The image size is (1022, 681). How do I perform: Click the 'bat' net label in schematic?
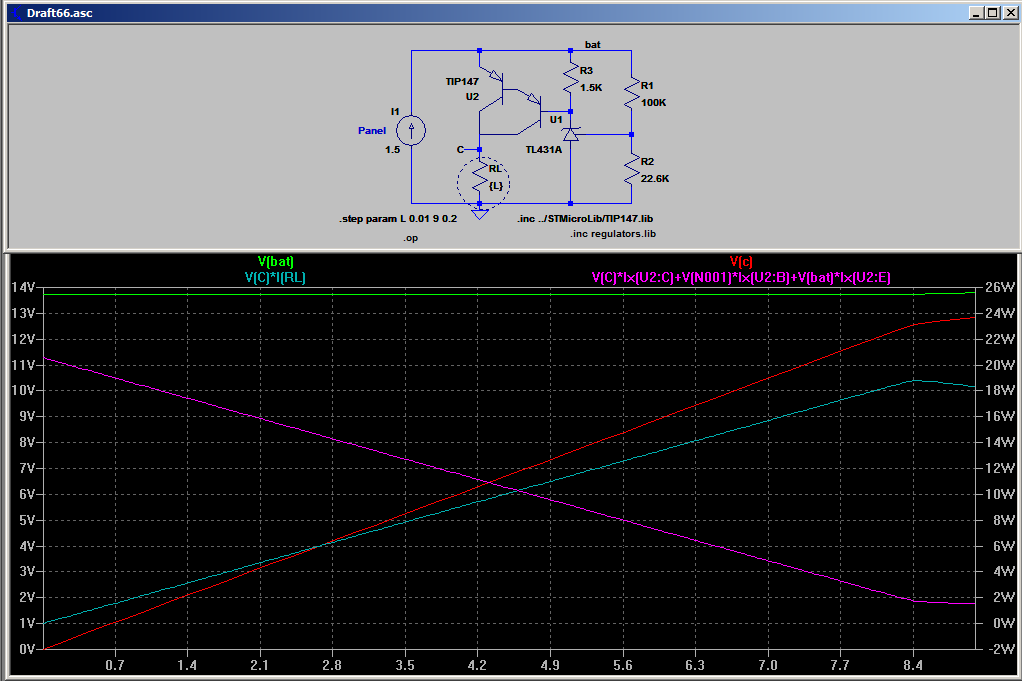592,45
